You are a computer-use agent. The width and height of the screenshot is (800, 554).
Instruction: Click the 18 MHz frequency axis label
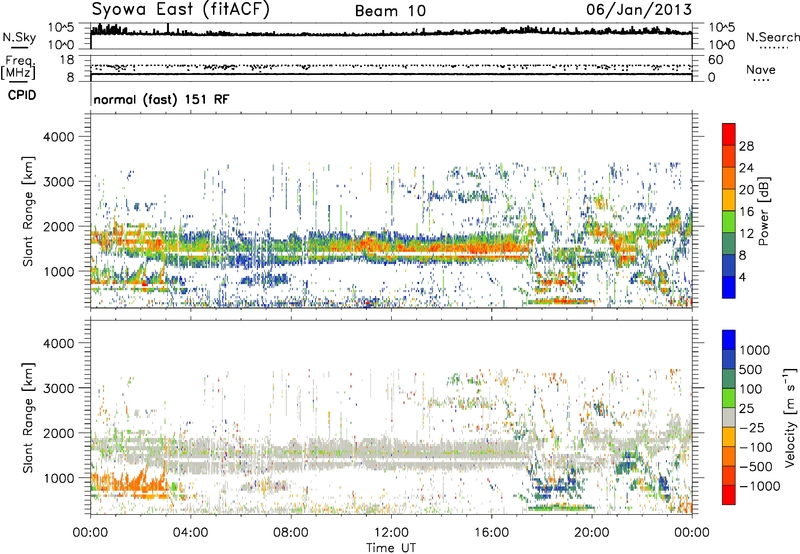tap(66, 60)
